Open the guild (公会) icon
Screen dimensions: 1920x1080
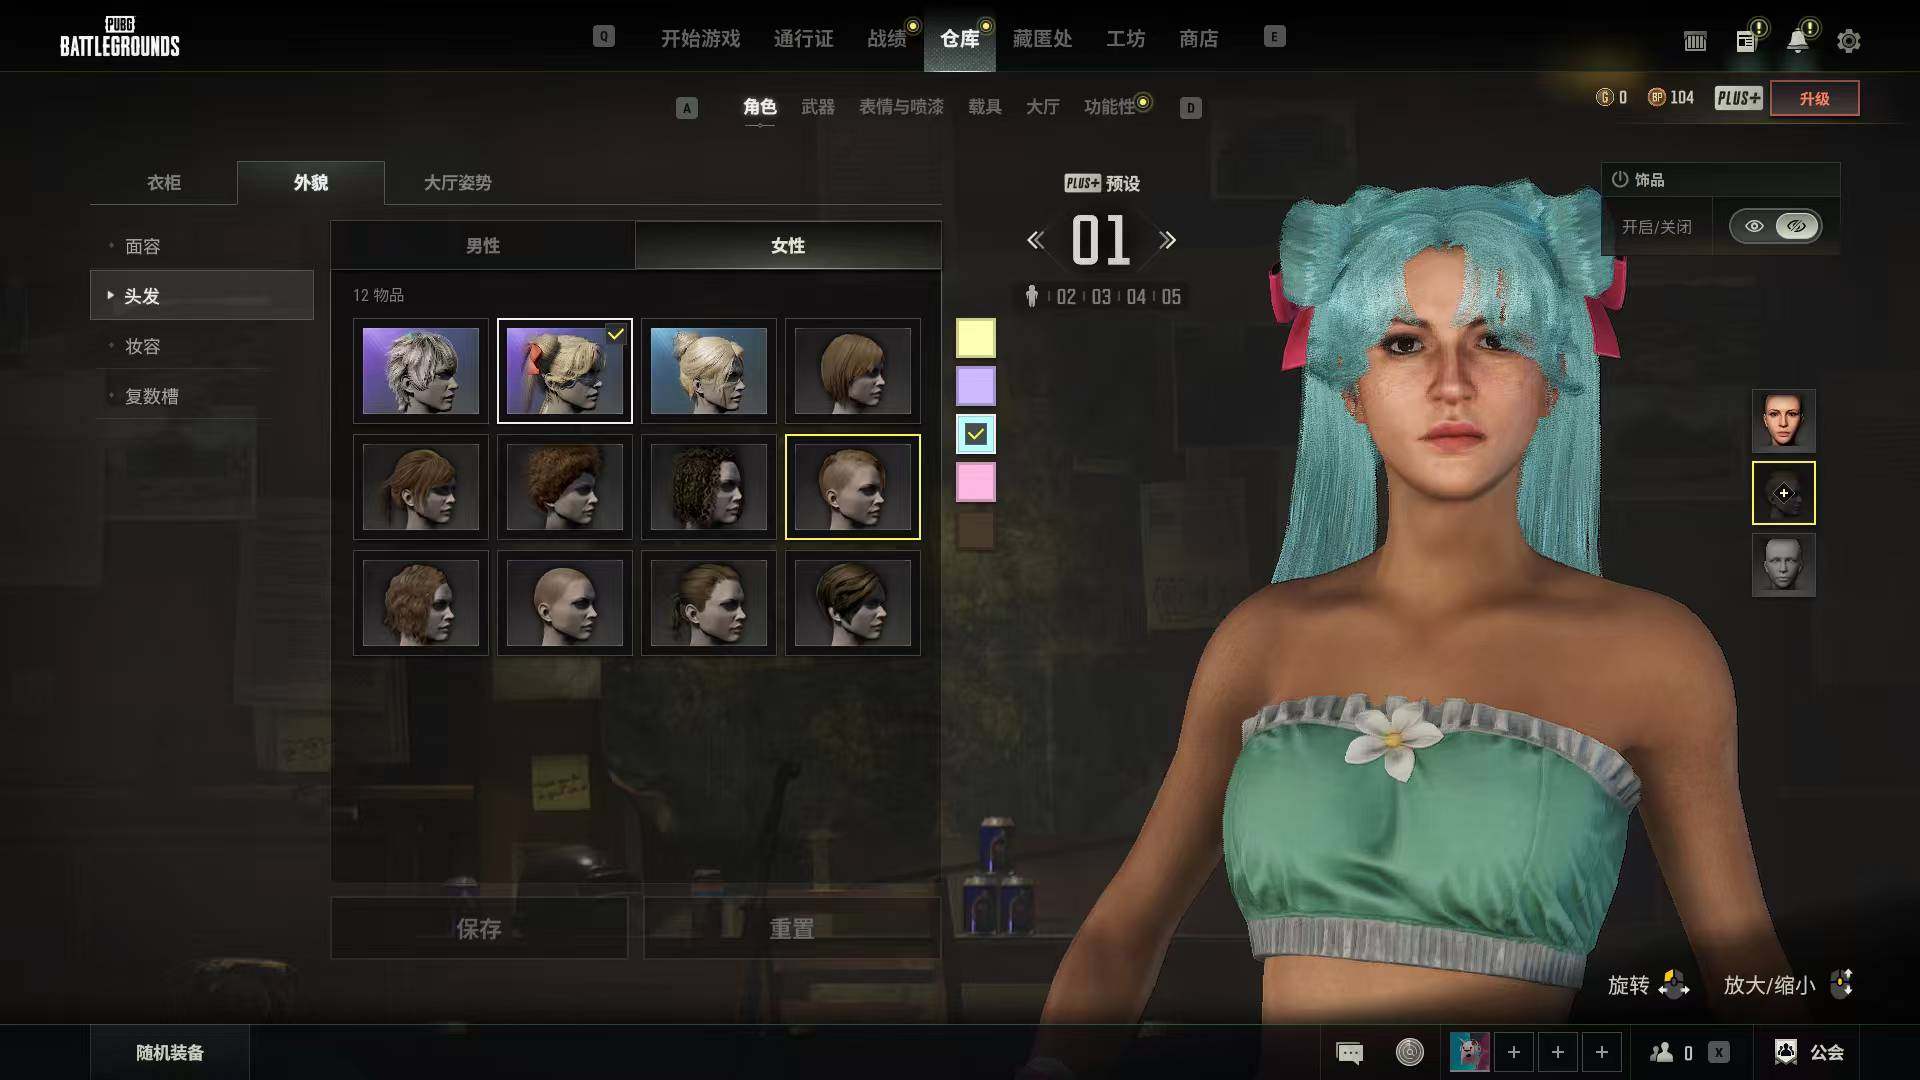[1786, 1052]
